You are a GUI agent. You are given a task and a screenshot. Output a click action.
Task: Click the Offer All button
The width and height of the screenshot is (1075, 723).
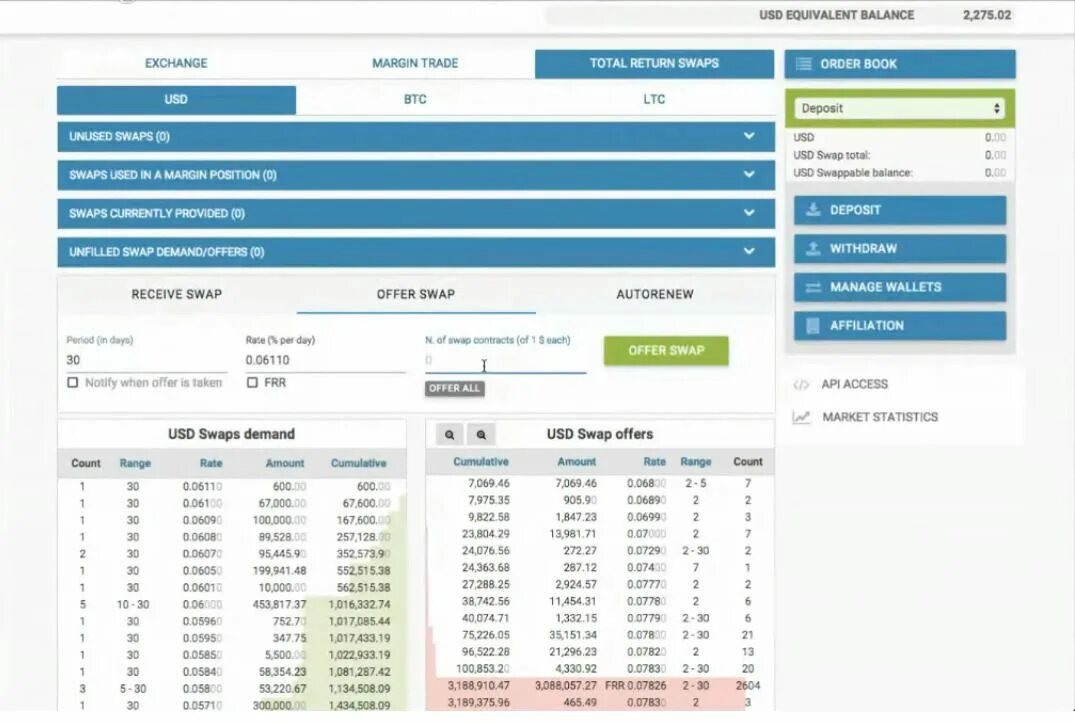[x=454, y=388]
